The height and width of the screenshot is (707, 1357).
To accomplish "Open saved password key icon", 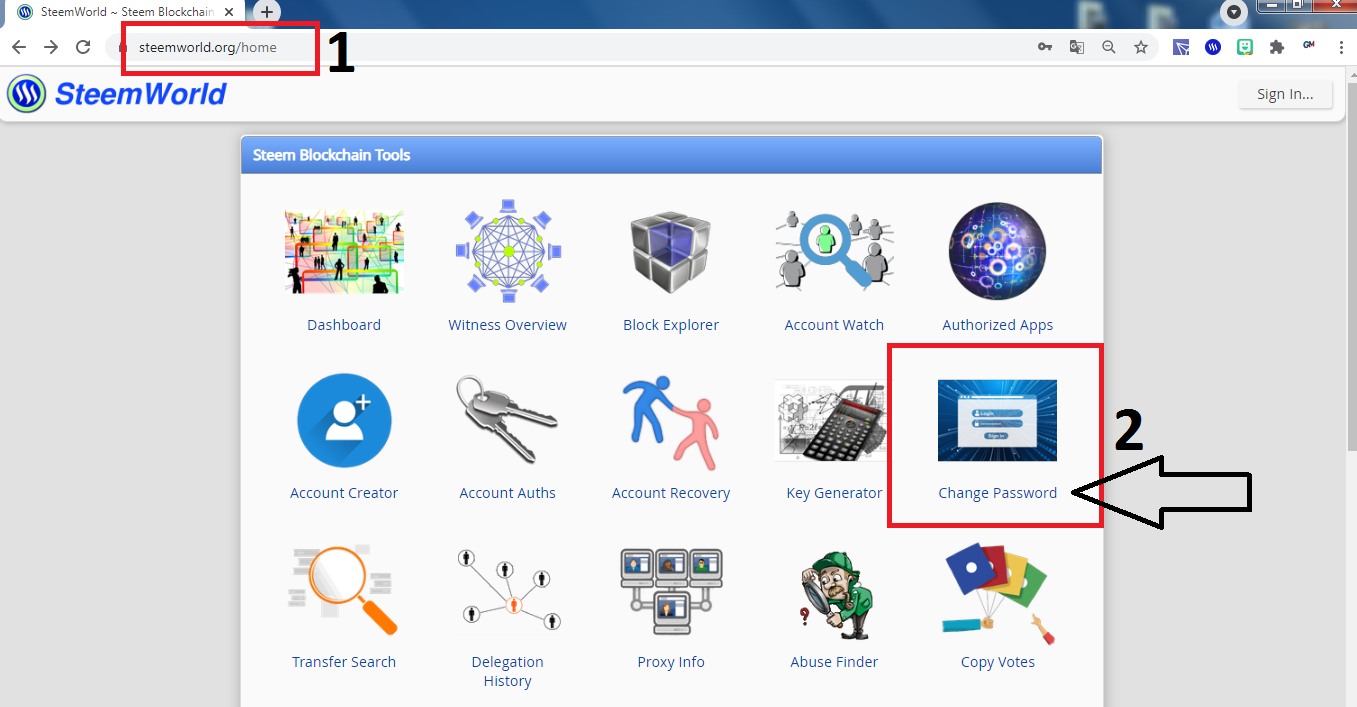I will click(x=1045, y=47).
